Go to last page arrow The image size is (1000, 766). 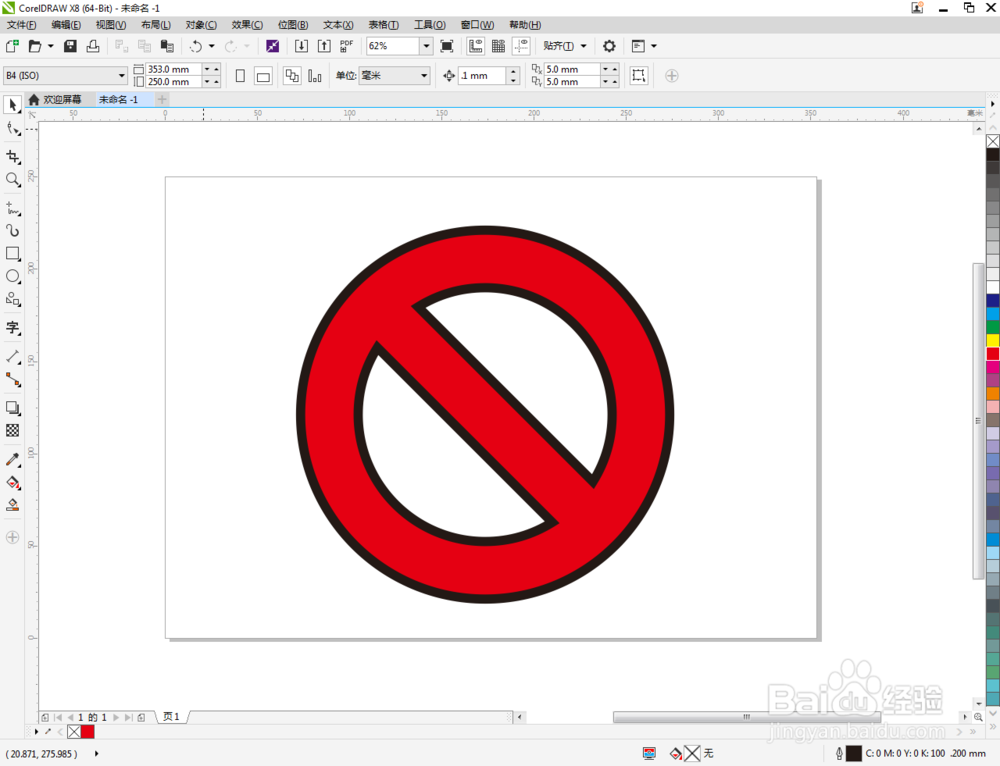click(x=128, y=718)
